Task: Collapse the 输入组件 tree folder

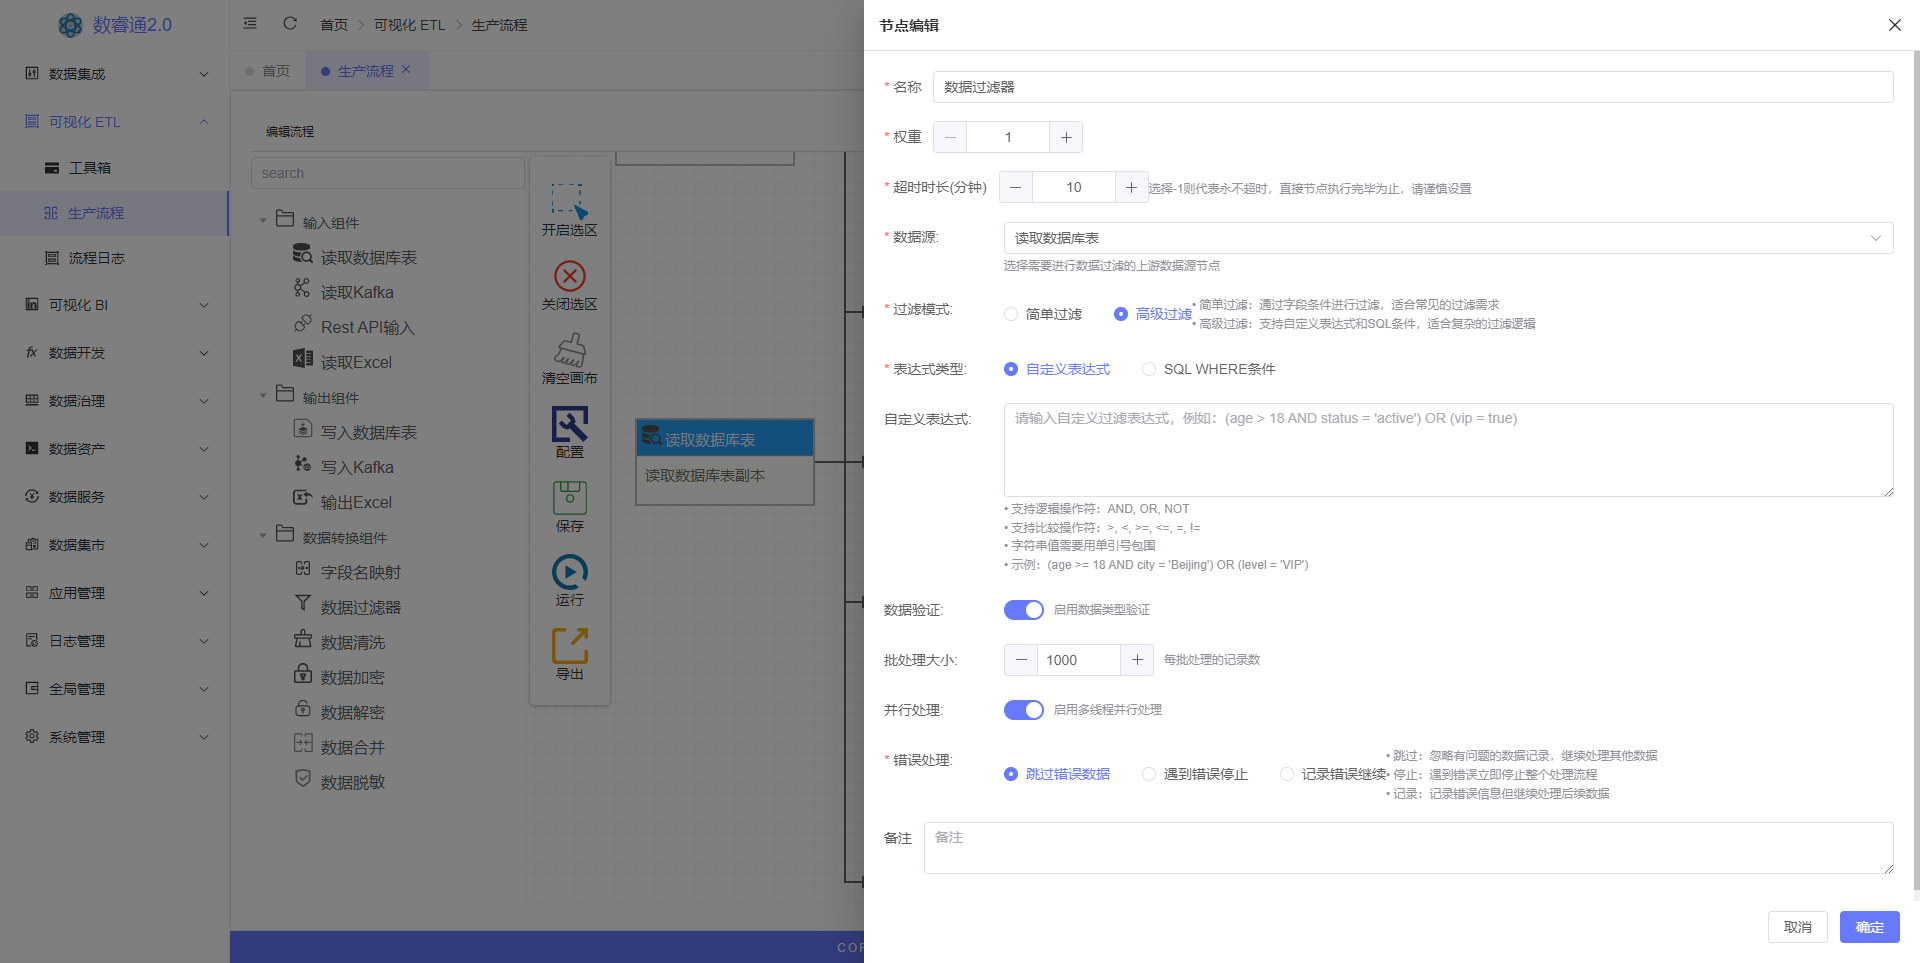Action: pos(263,221)
